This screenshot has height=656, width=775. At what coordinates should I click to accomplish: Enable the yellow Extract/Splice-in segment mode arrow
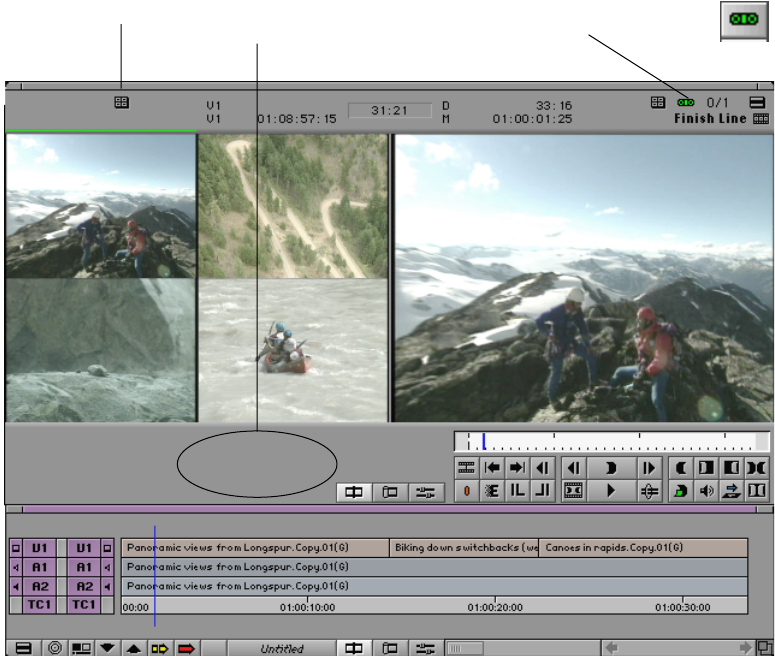tap(160, 648)
